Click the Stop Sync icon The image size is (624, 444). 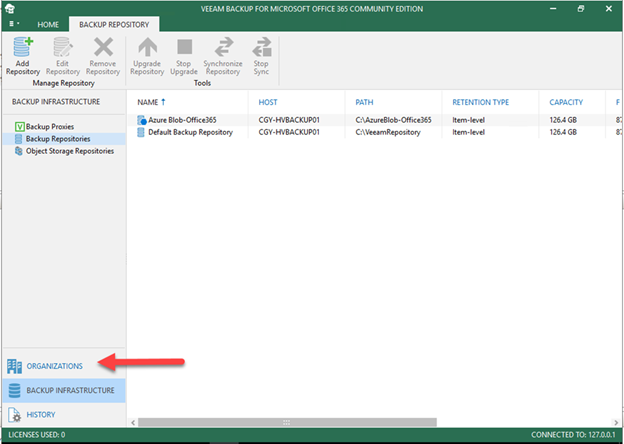(261, 47)
